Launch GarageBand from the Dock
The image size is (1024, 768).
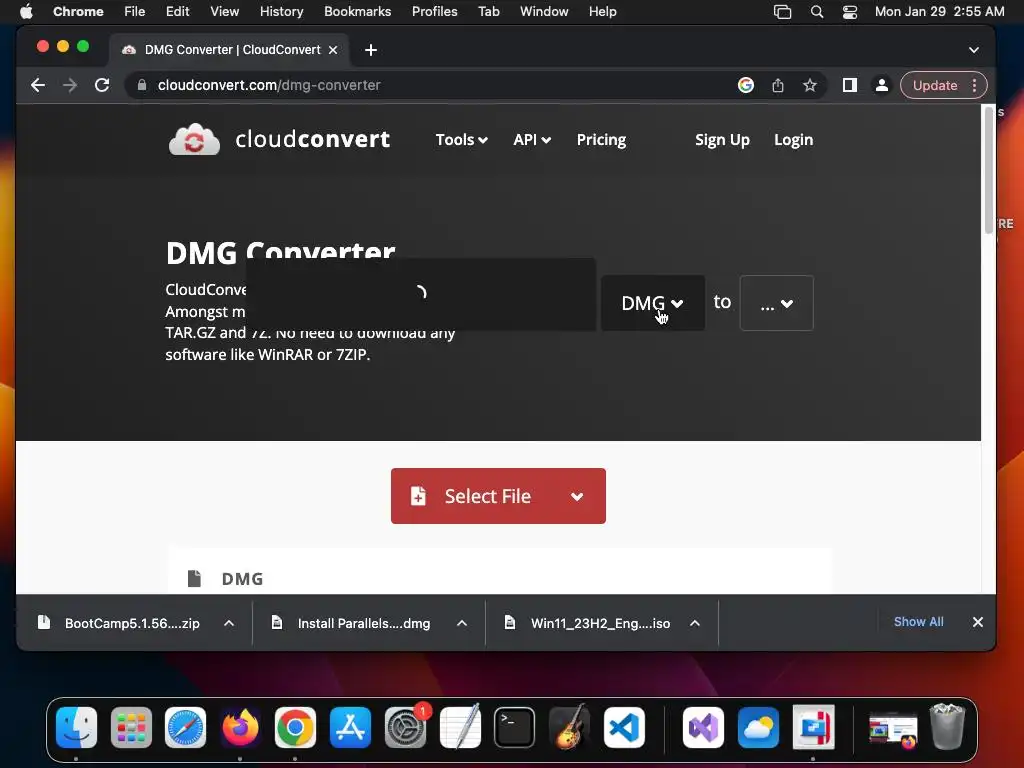coord(569,727)
